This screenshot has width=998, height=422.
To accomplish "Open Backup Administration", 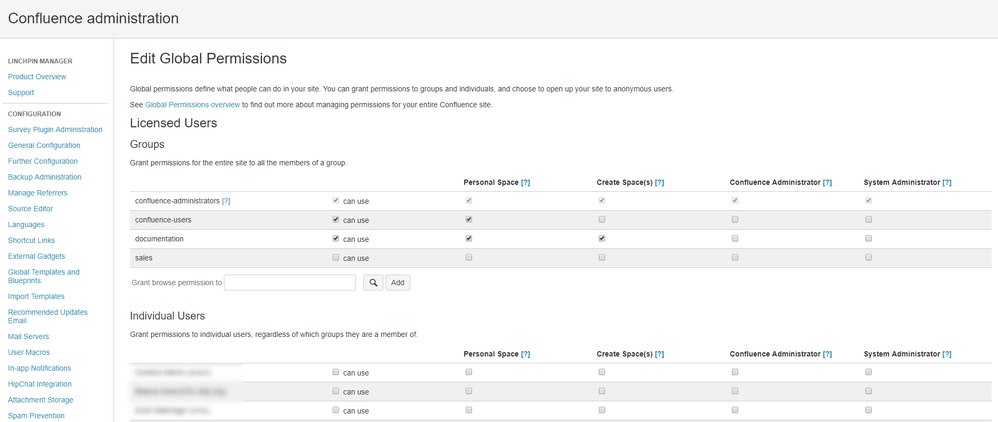I will (x=45, y=178).
